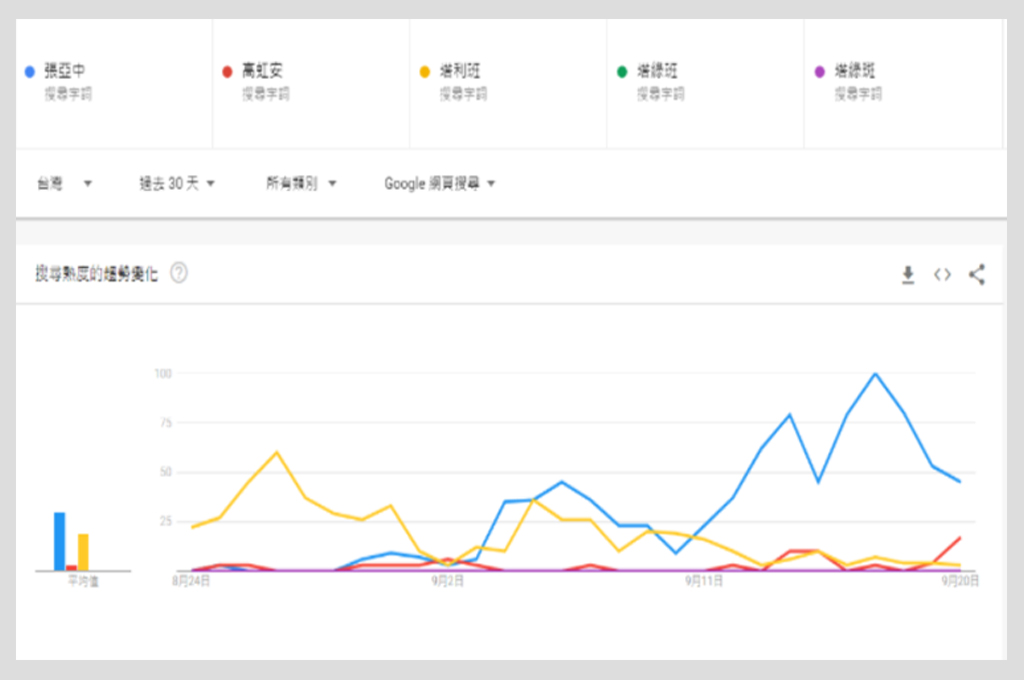
Task: Expand the 過去 30 天 time range dropdown
Action: tap(178, 184)
